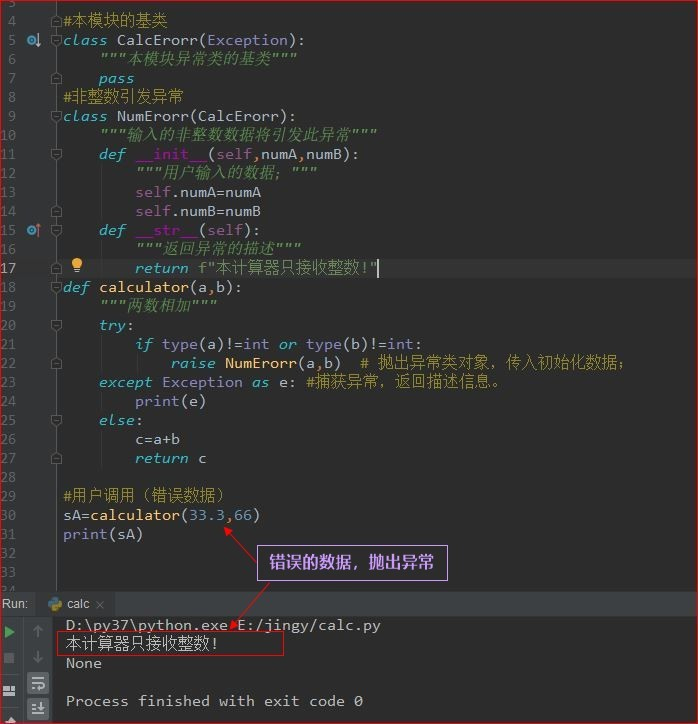Click the down arrow in Run panel
698x724 pixels.
[38, 657]
